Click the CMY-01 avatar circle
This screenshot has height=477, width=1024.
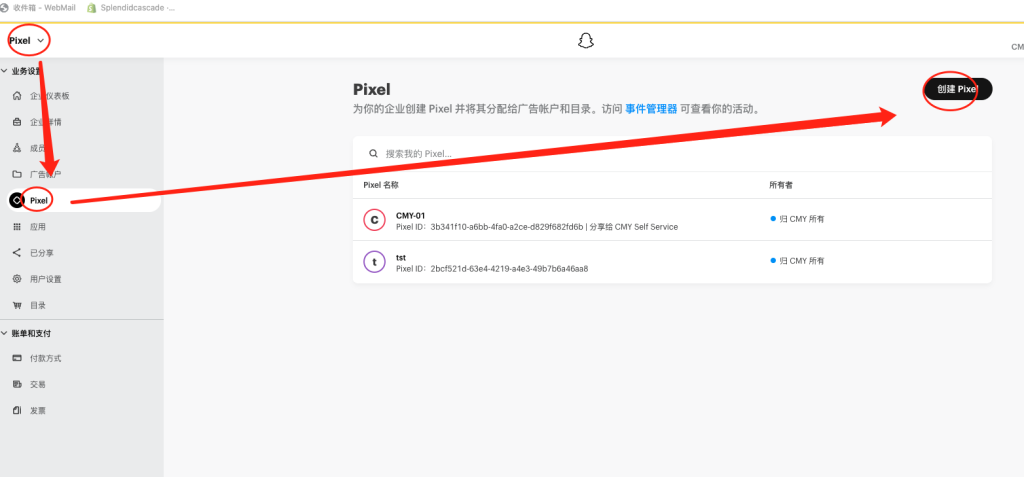[374, 220]
